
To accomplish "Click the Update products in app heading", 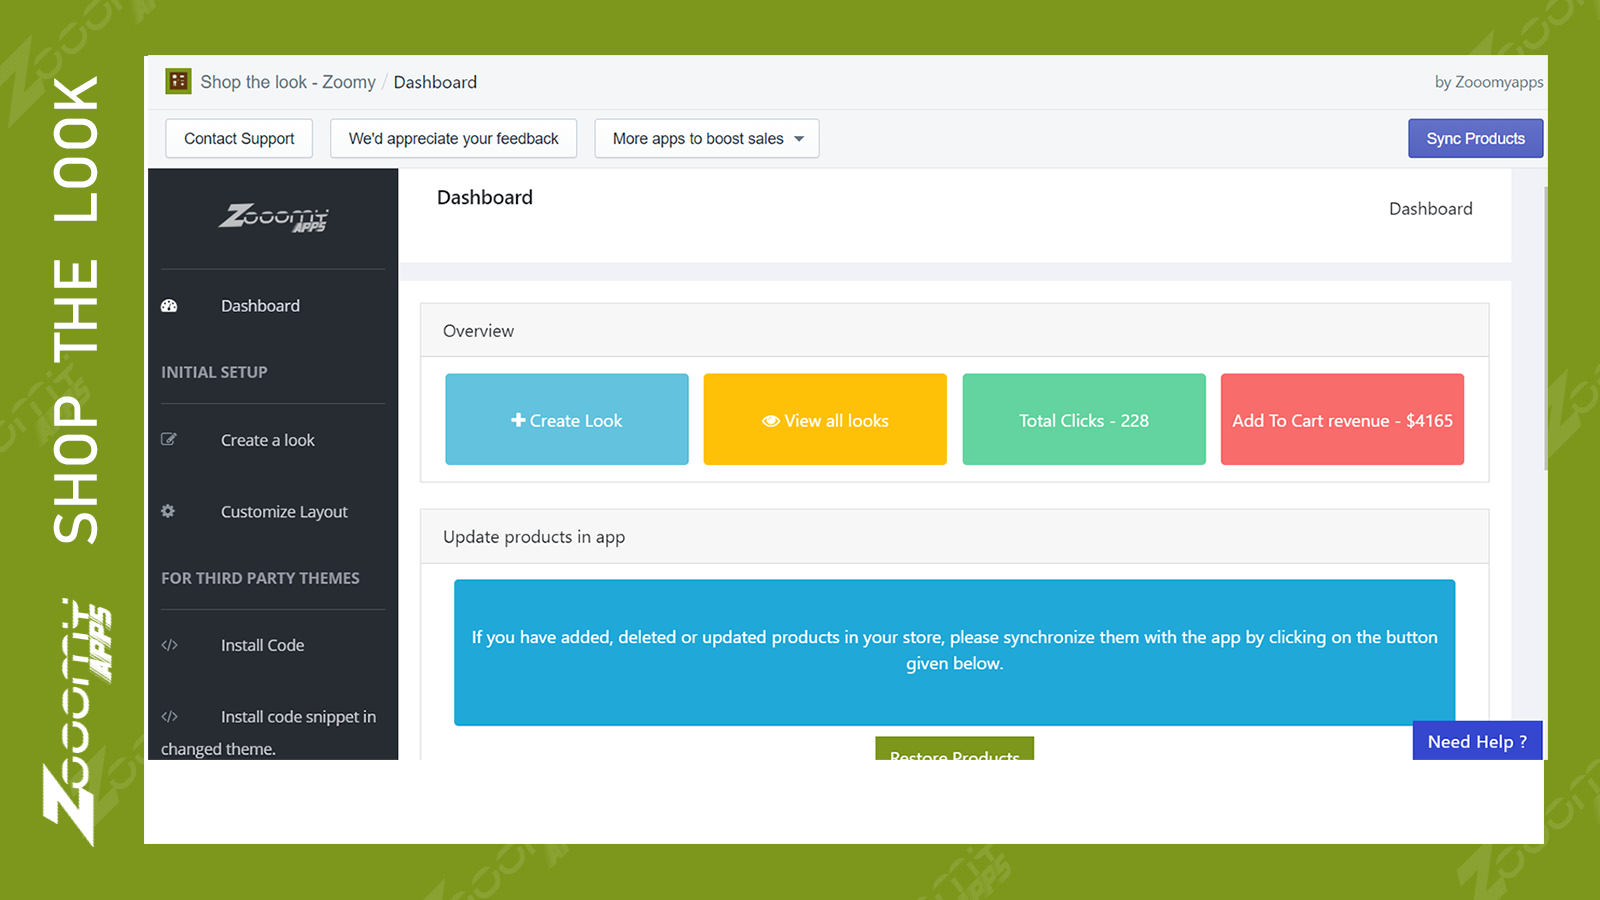I will 534,537.
